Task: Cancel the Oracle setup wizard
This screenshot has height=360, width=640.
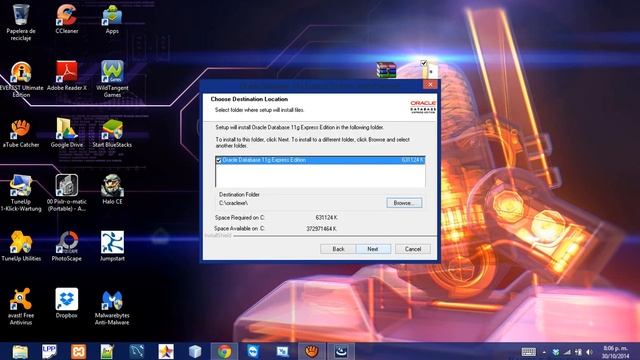Action: click(x=413, y=249)
